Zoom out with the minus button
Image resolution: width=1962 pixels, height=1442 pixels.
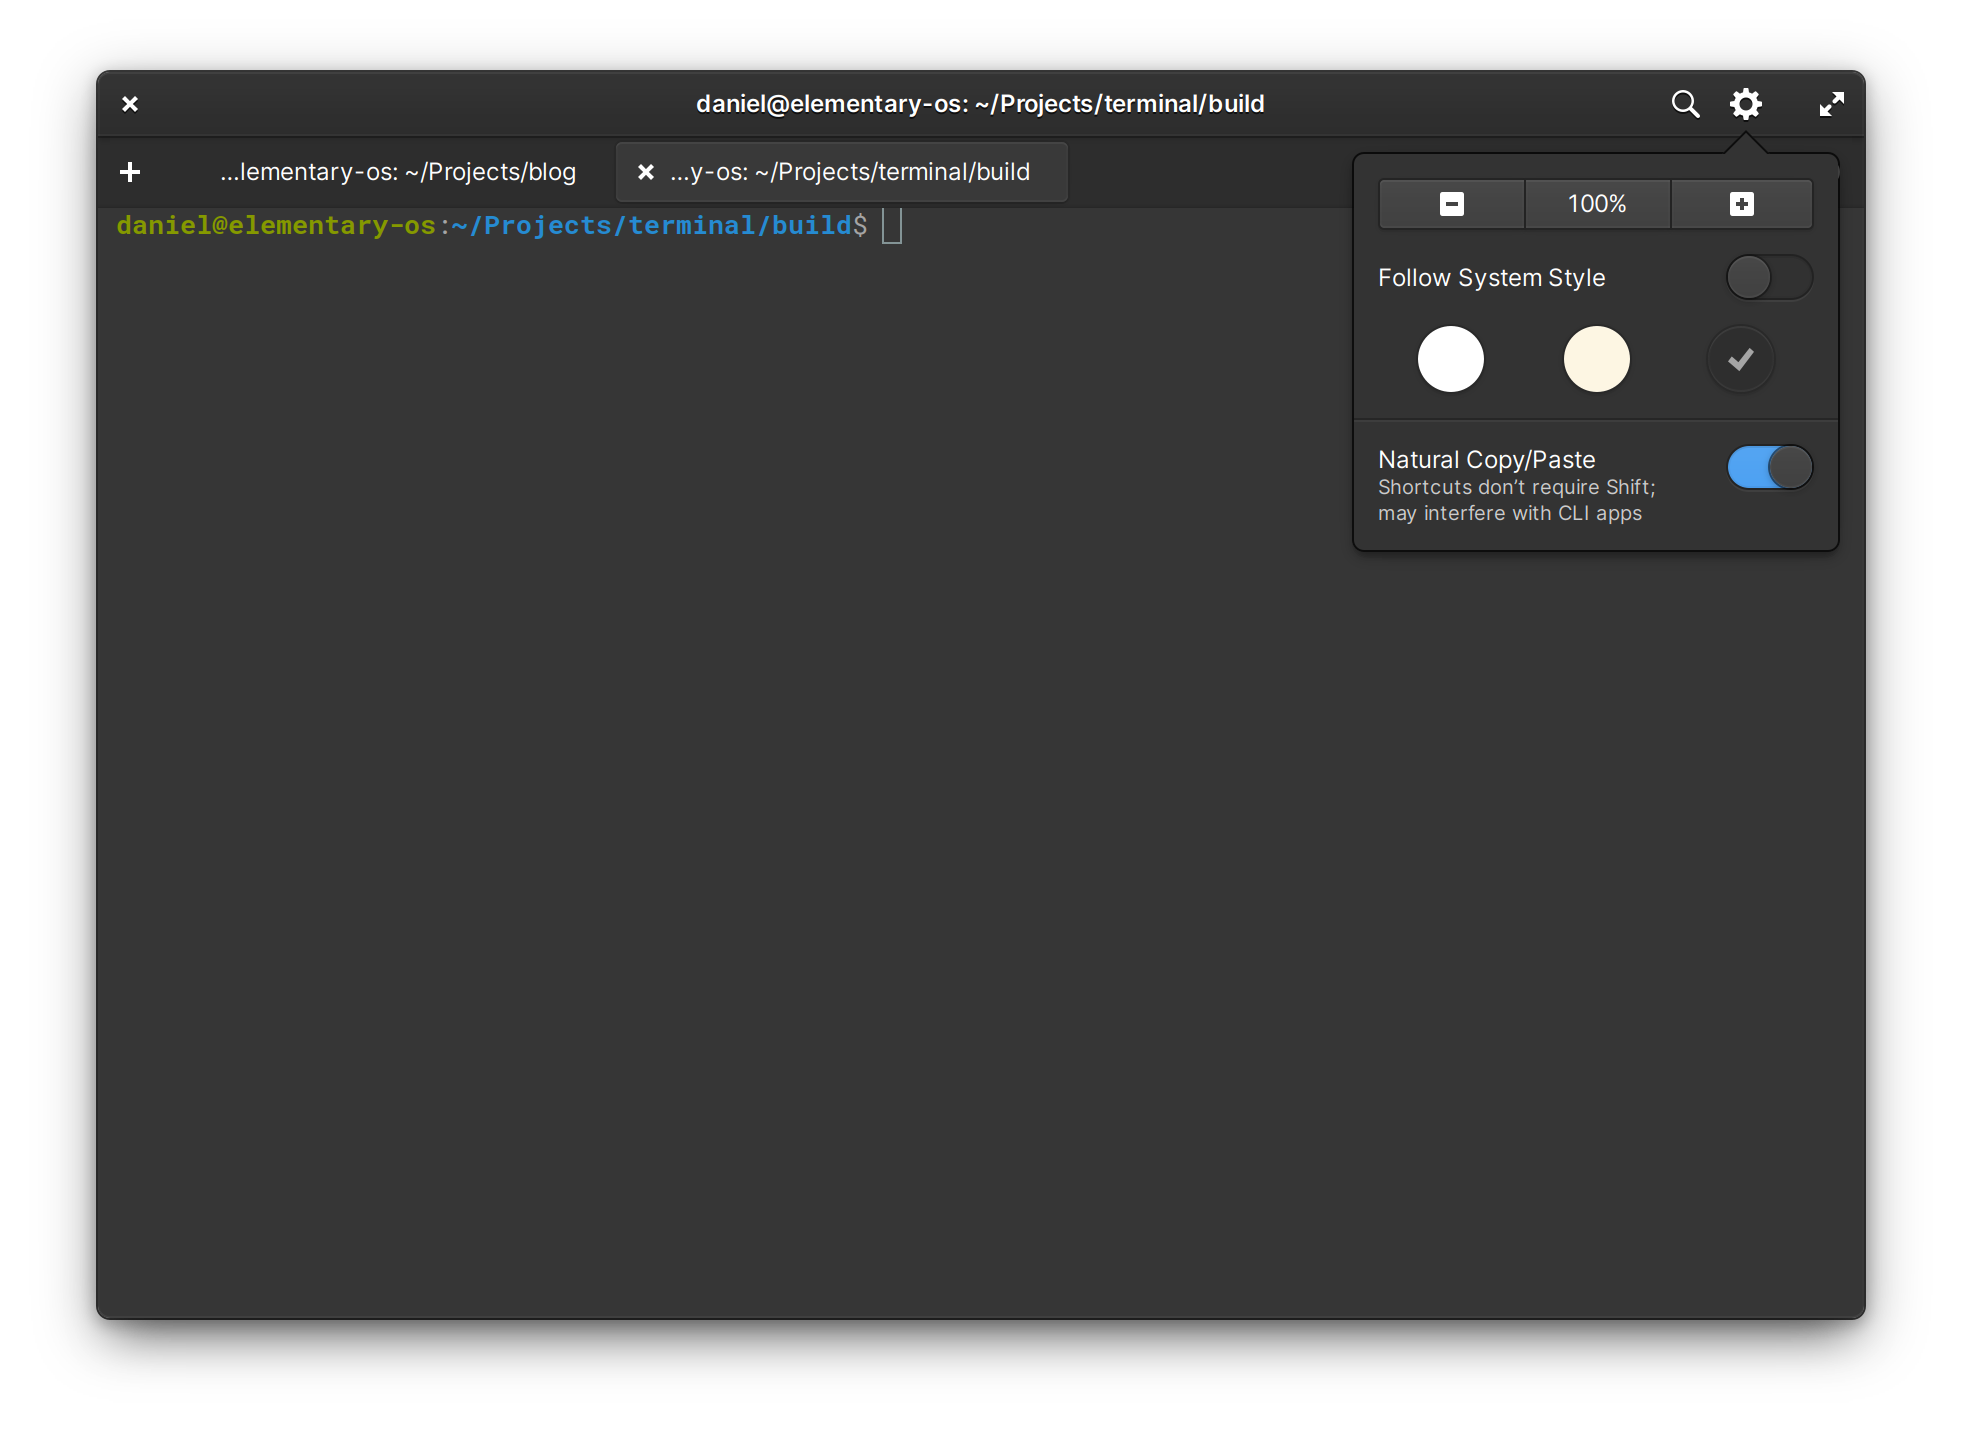point(1451,204)
